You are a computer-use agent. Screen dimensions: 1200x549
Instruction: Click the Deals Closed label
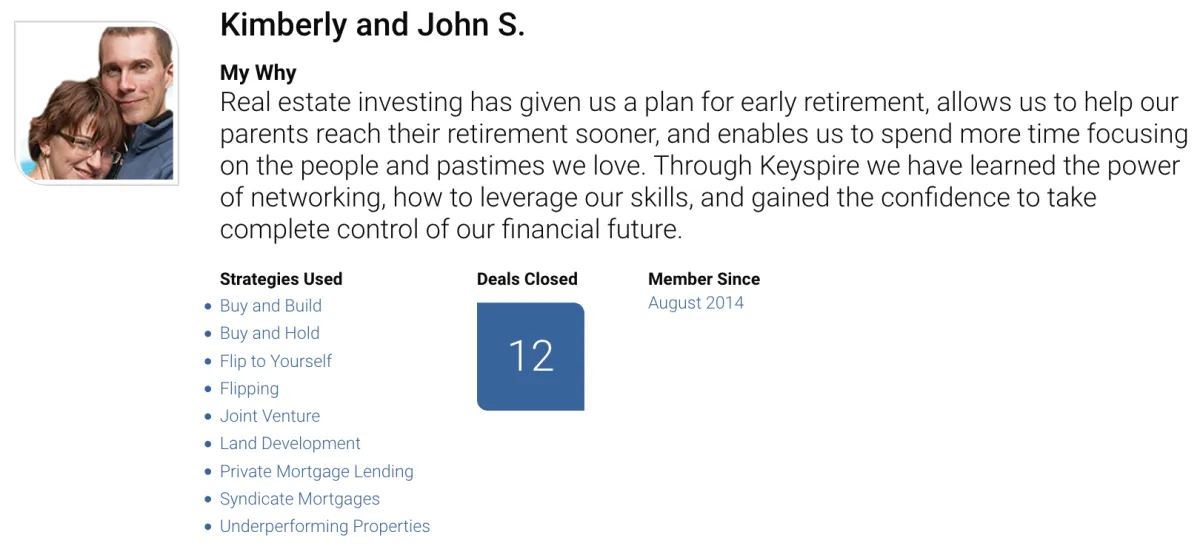click(x=527, y=279)
